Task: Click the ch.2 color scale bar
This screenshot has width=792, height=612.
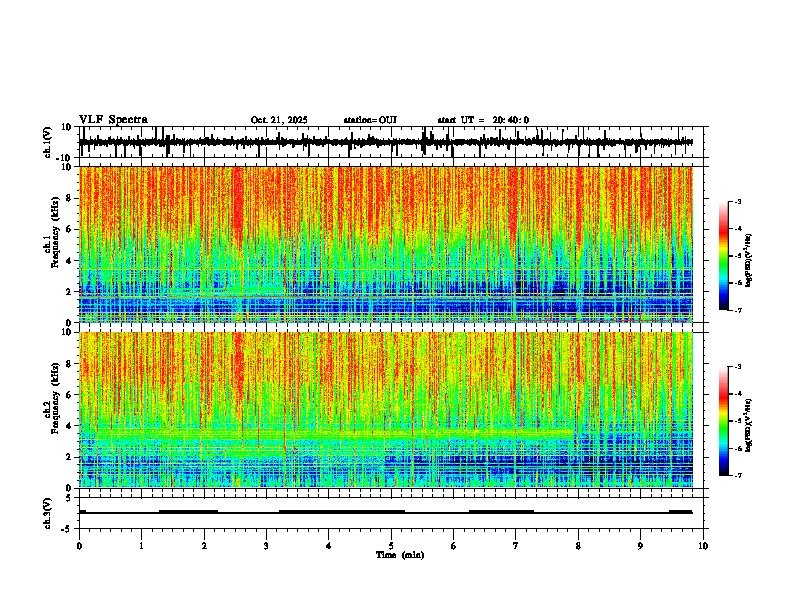Action: click(723, 421)
